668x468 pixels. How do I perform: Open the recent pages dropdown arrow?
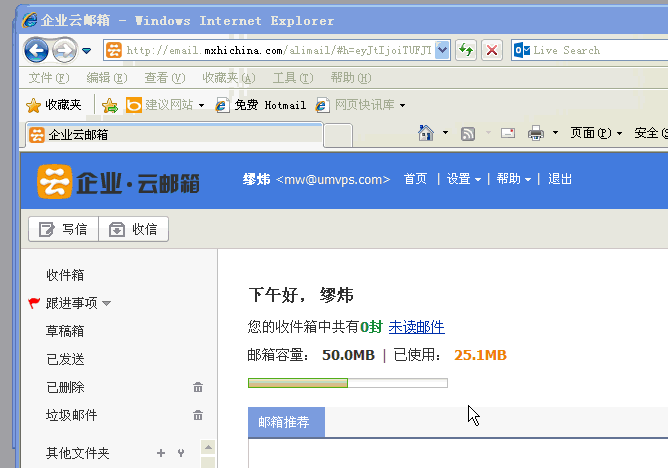click(x=86, y=51)
